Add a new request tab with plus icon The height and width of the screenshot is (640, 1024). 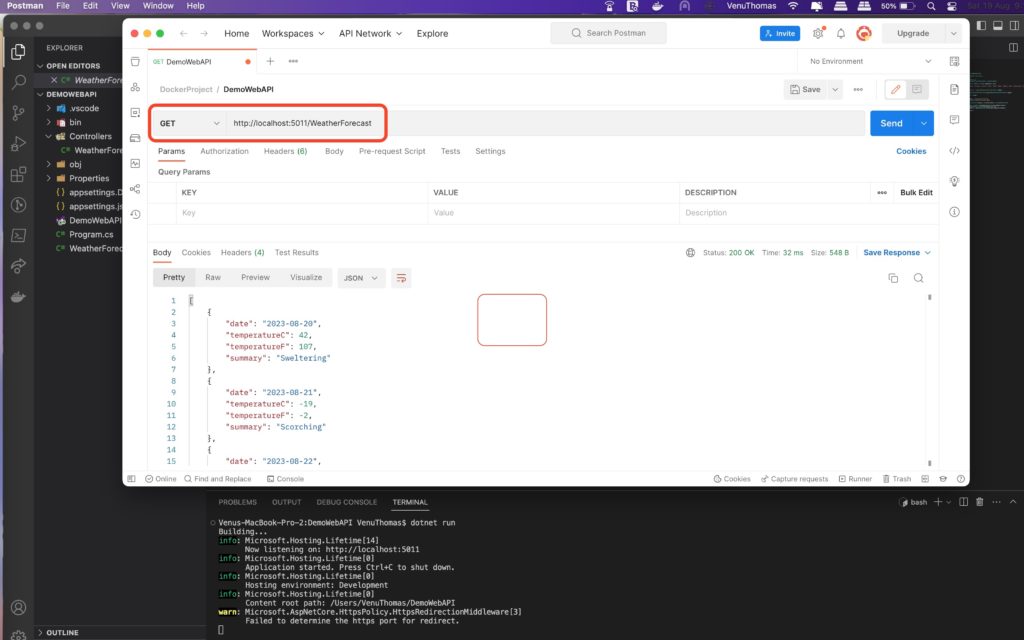(x=270, y=61)
